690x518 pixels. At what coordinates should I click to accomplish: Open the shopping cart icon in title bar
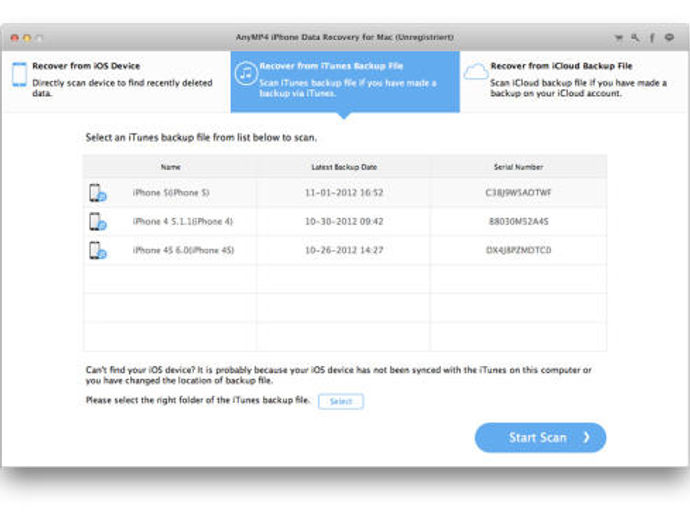pyautogui.click(x=618, y=38)
